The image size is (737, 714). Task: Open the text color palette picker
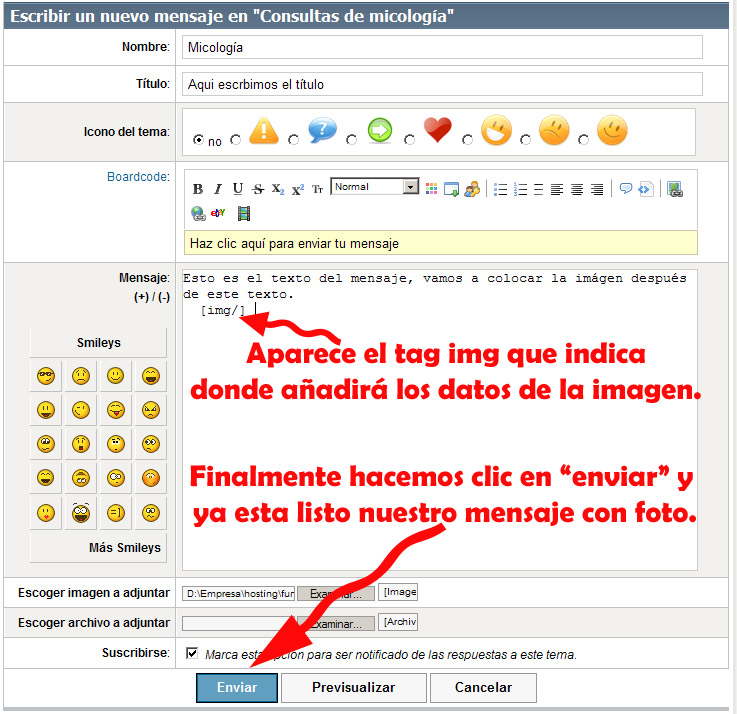(432, 189)
